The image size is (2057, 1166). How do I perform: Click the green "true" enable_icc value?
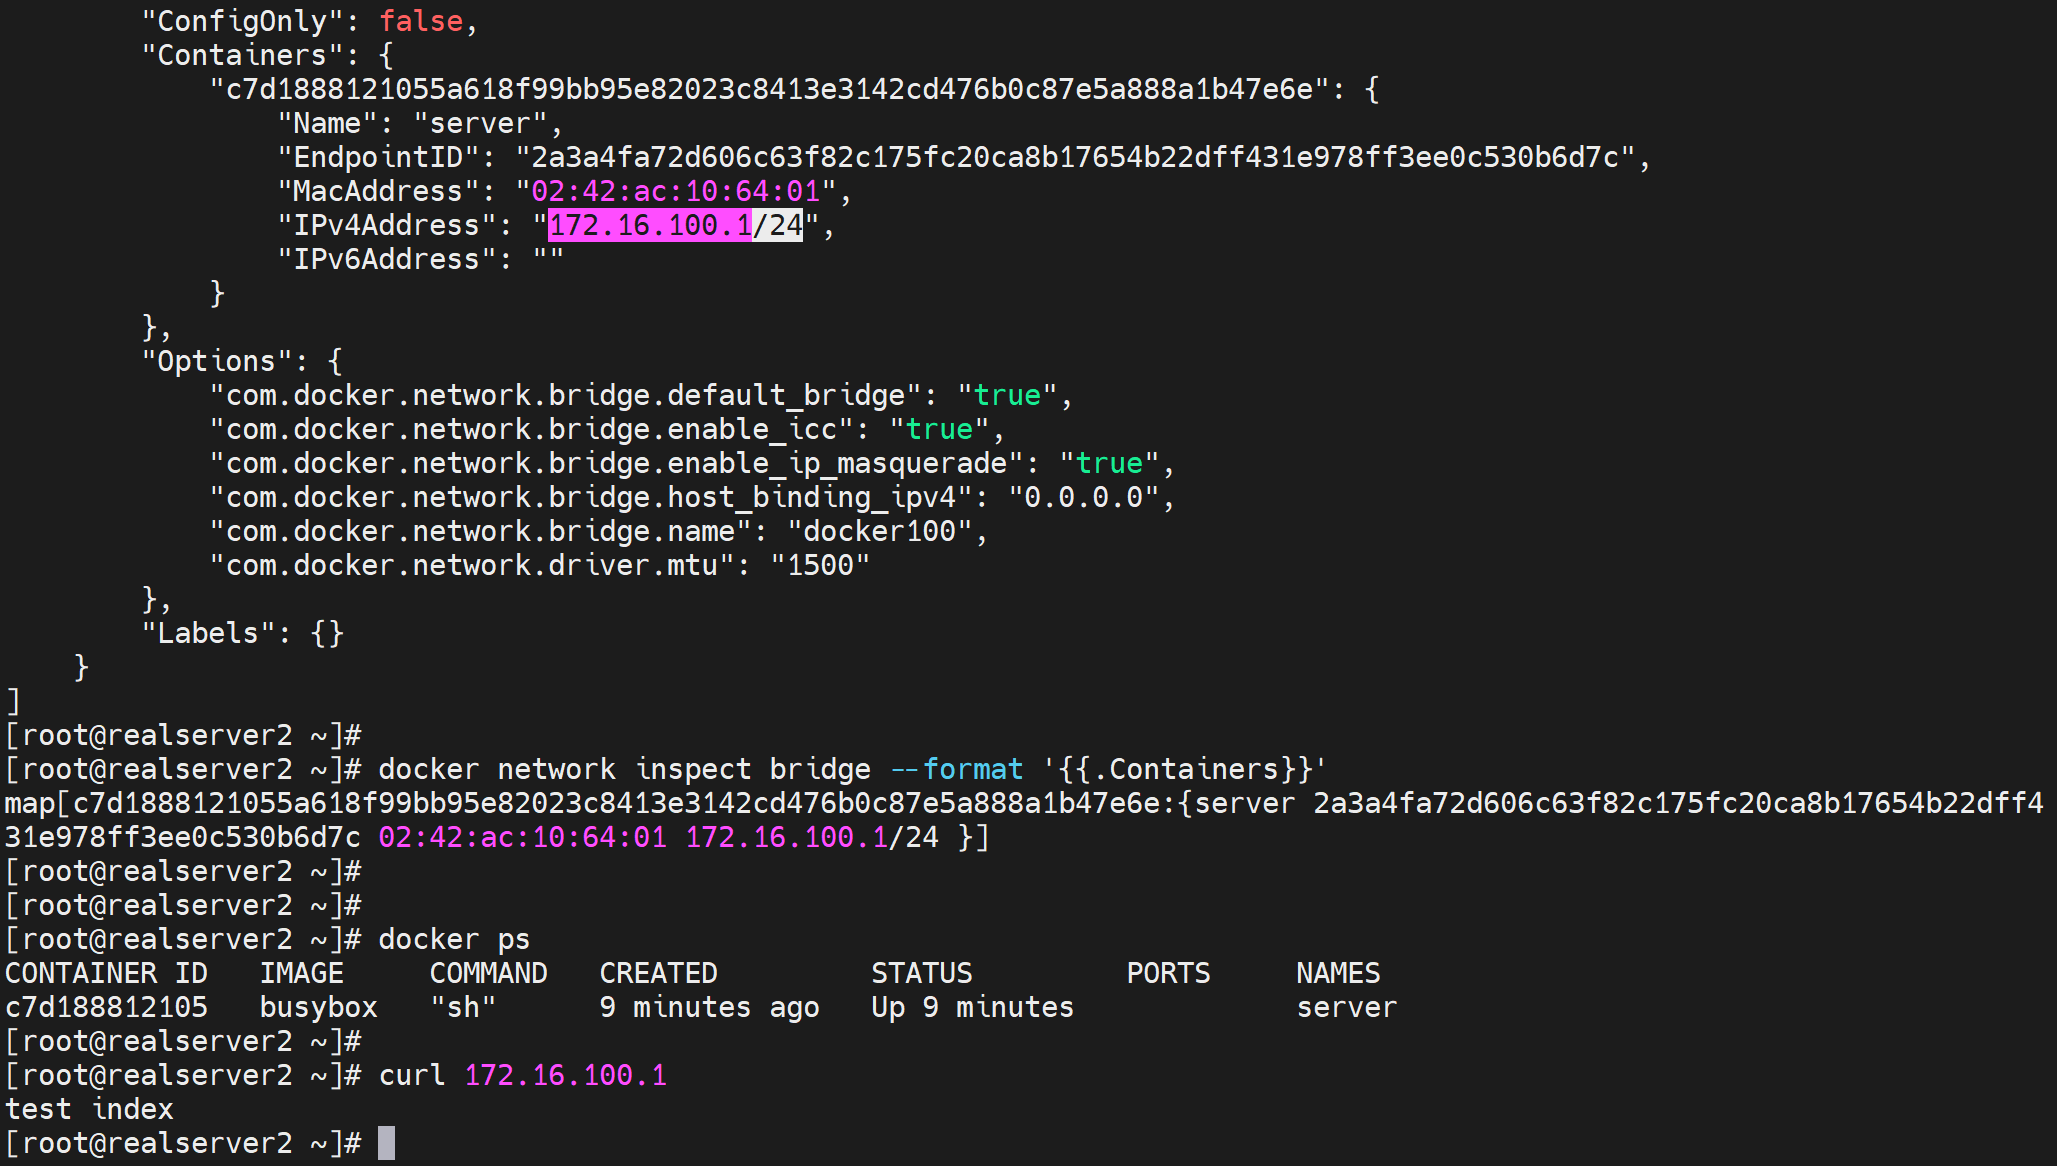point(939,429)
